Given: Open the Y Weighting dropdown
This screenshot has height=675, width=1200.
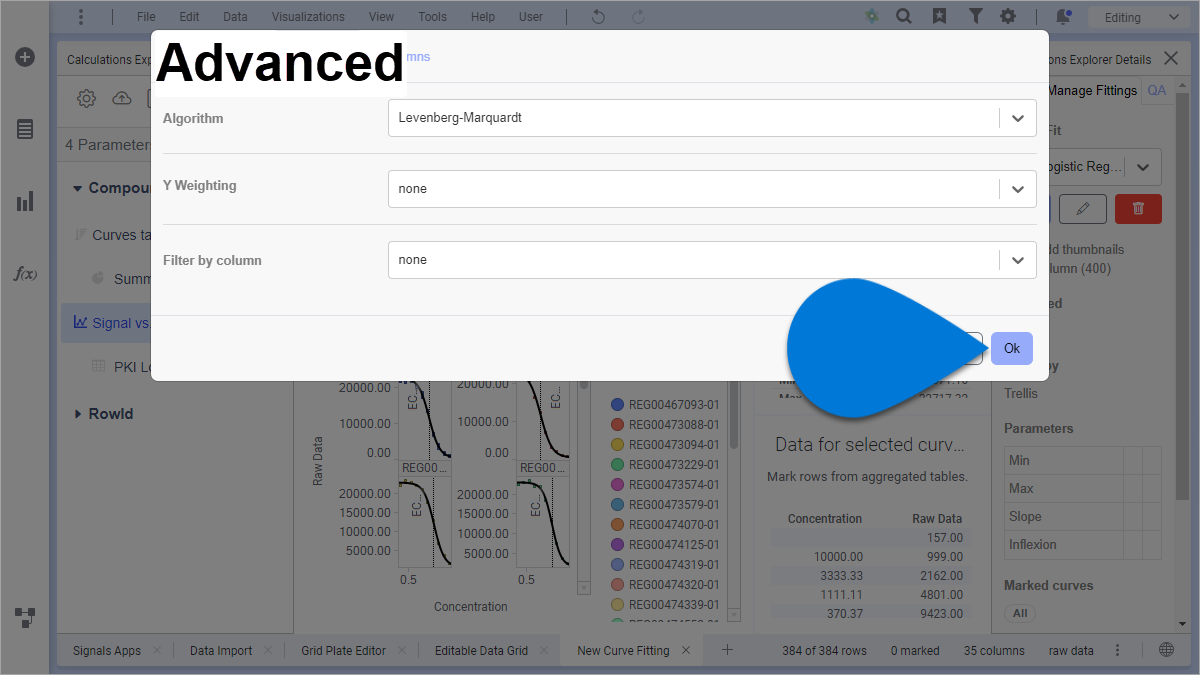Looking at the screenshot, I should pos(711,189).
